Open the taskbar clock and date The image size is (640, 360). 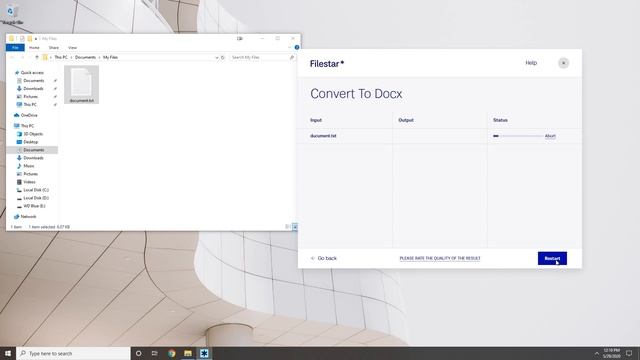point(611,353)
